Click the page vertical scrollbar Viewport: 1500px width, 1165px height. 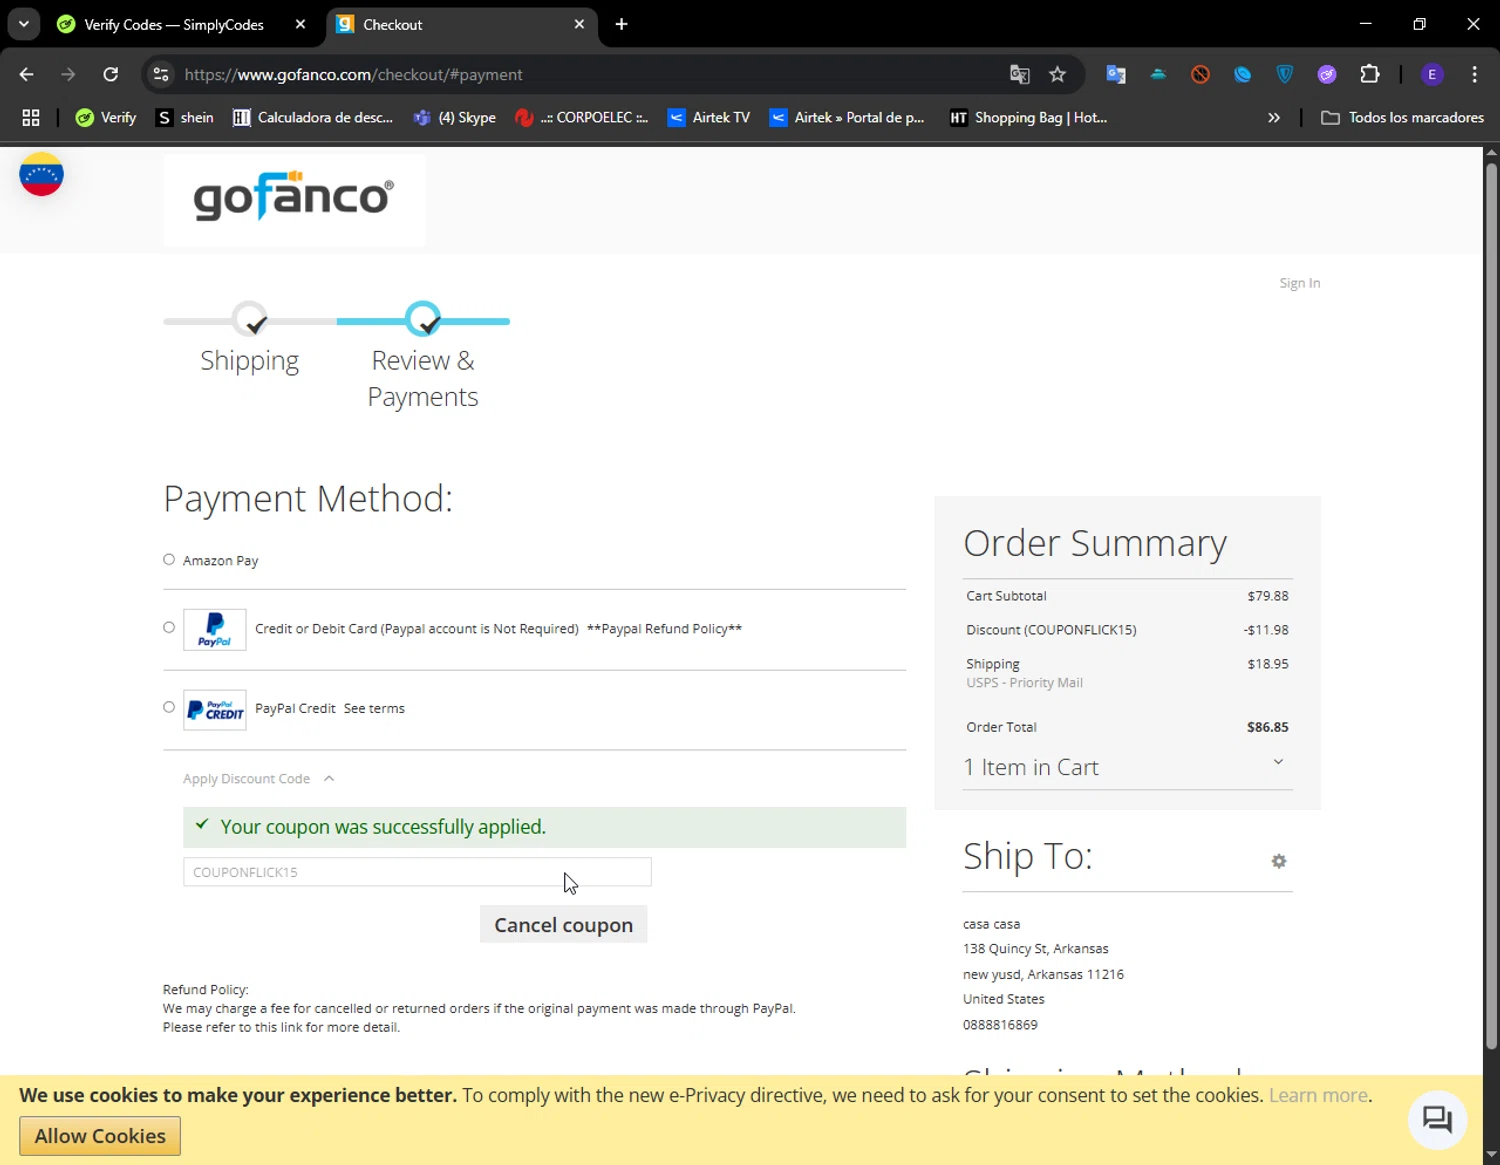[x=1491, y=605]
